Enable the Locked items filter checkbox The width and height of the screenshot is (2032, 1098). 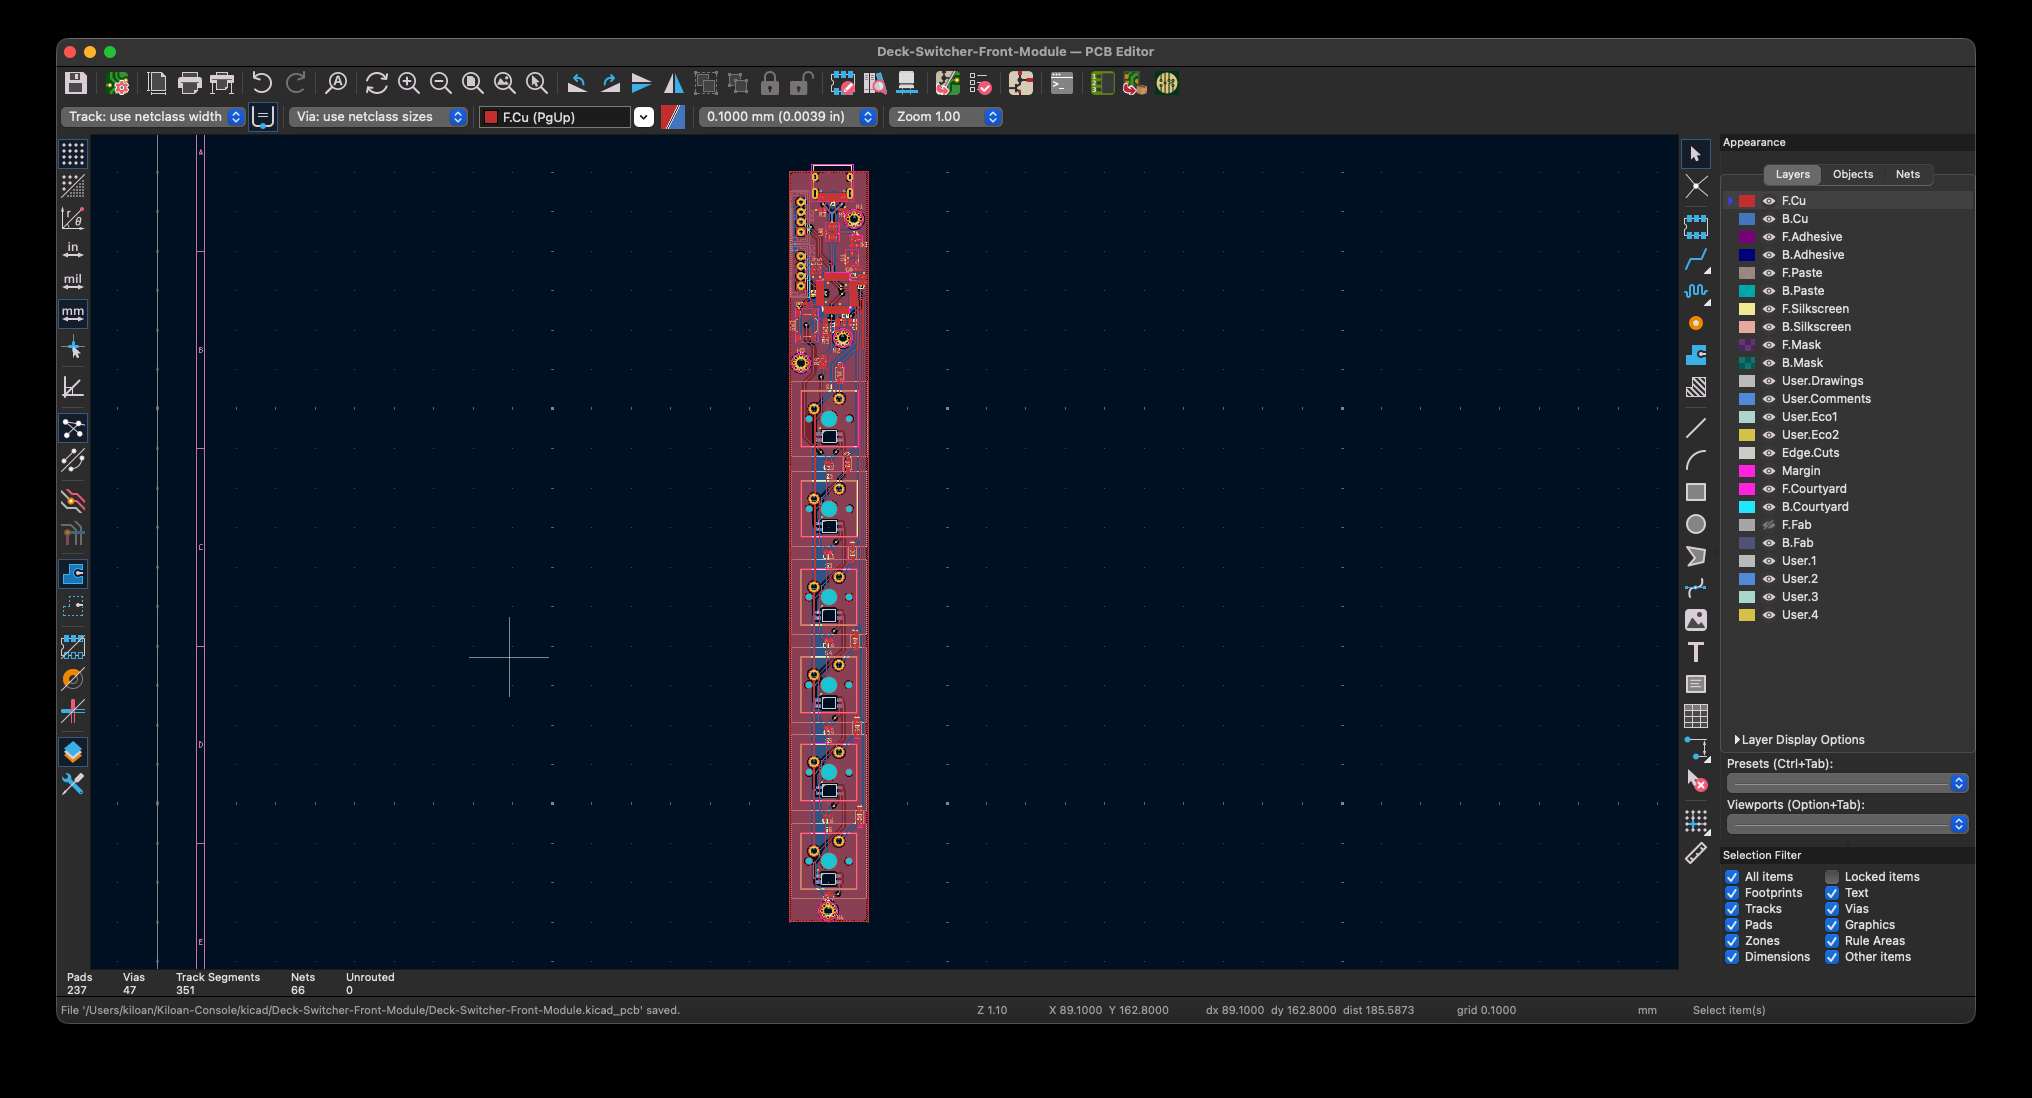[1832, 877]
